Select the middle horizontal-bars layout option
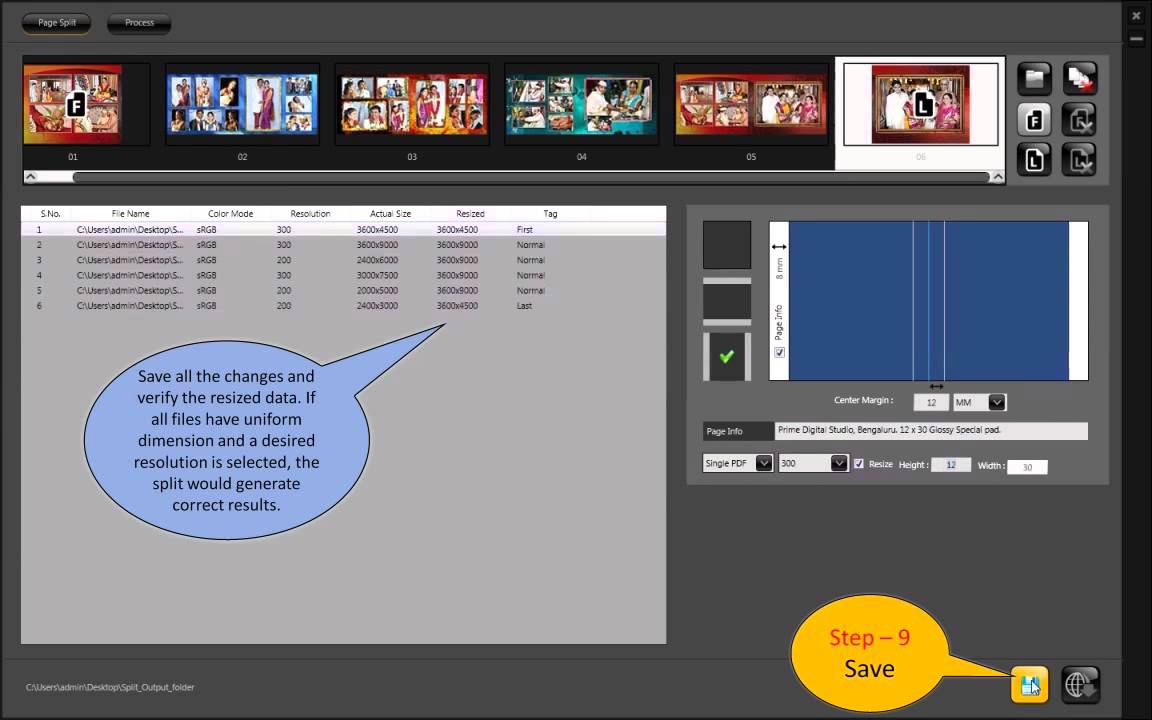This screenshot has height=720, width=1152. tap(727, 301)
